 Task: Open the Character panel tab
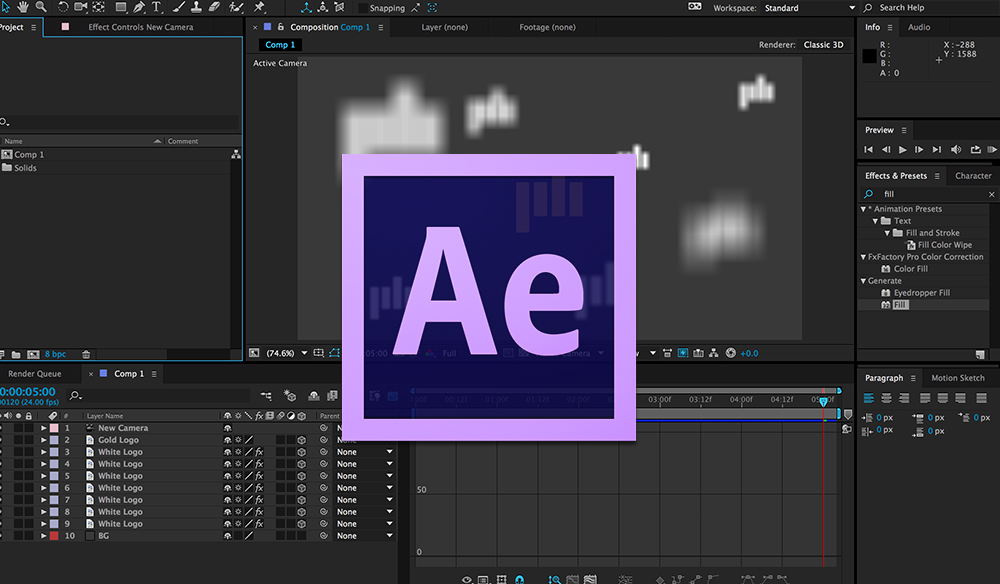(x=972, y=176)
